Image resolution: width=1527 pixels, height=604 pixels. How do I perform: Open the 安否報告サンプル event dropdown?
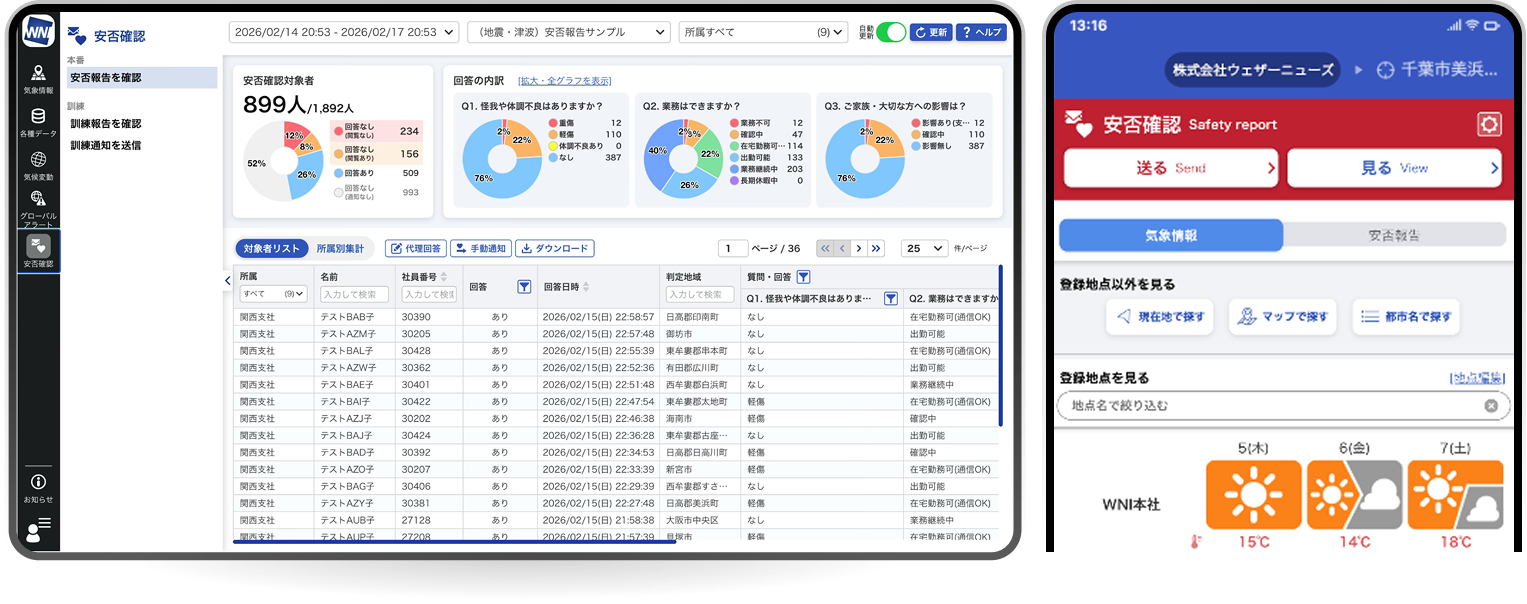click(x=568, y=32)
